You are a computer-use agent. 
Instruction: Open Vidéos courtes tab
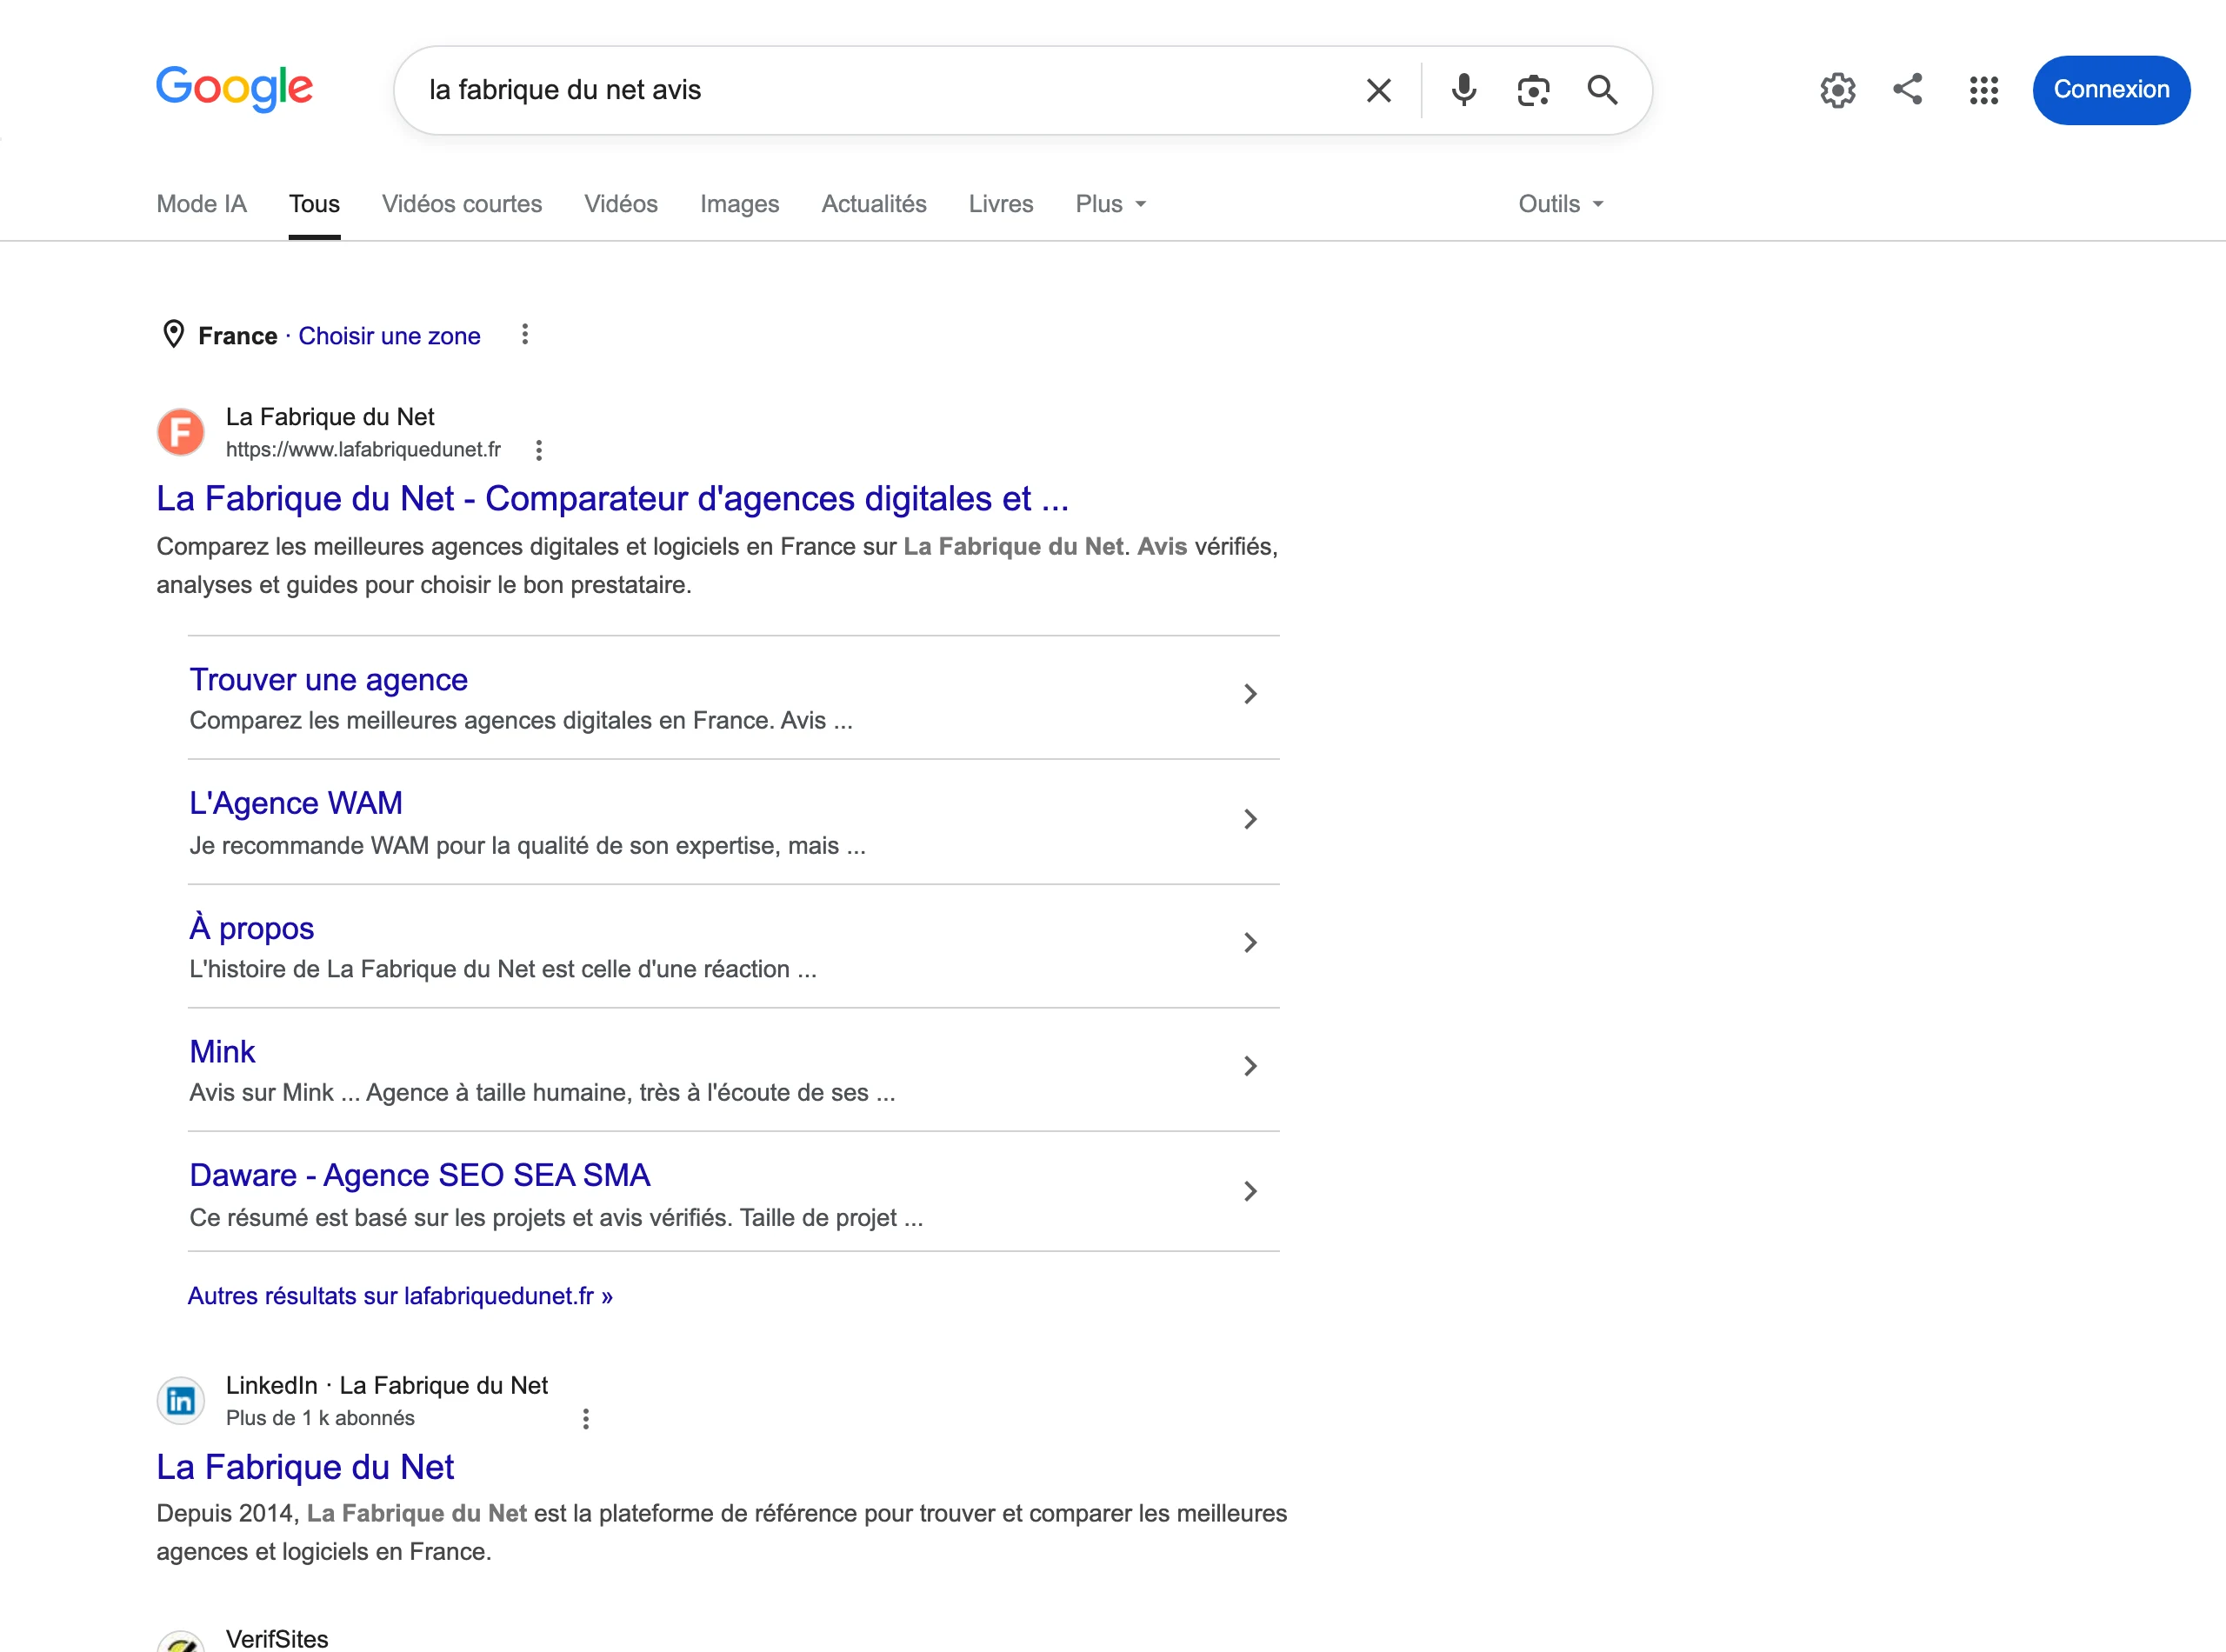(x=462, y=204)
